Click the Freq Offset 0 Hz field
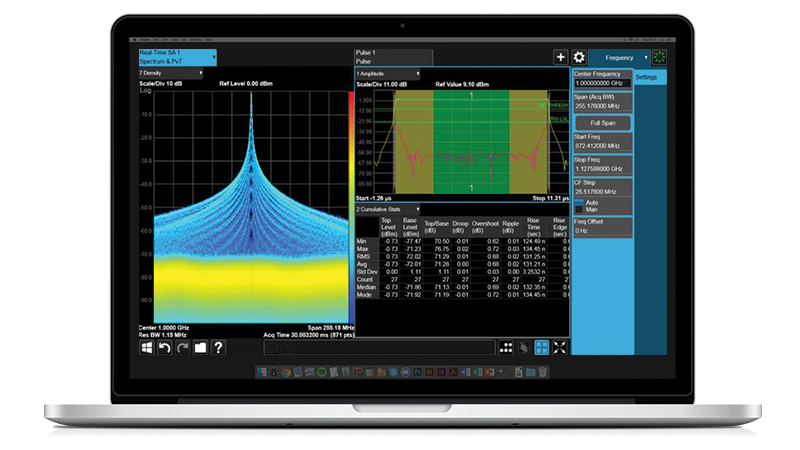800x450 pixels. (x=603, y=227)
